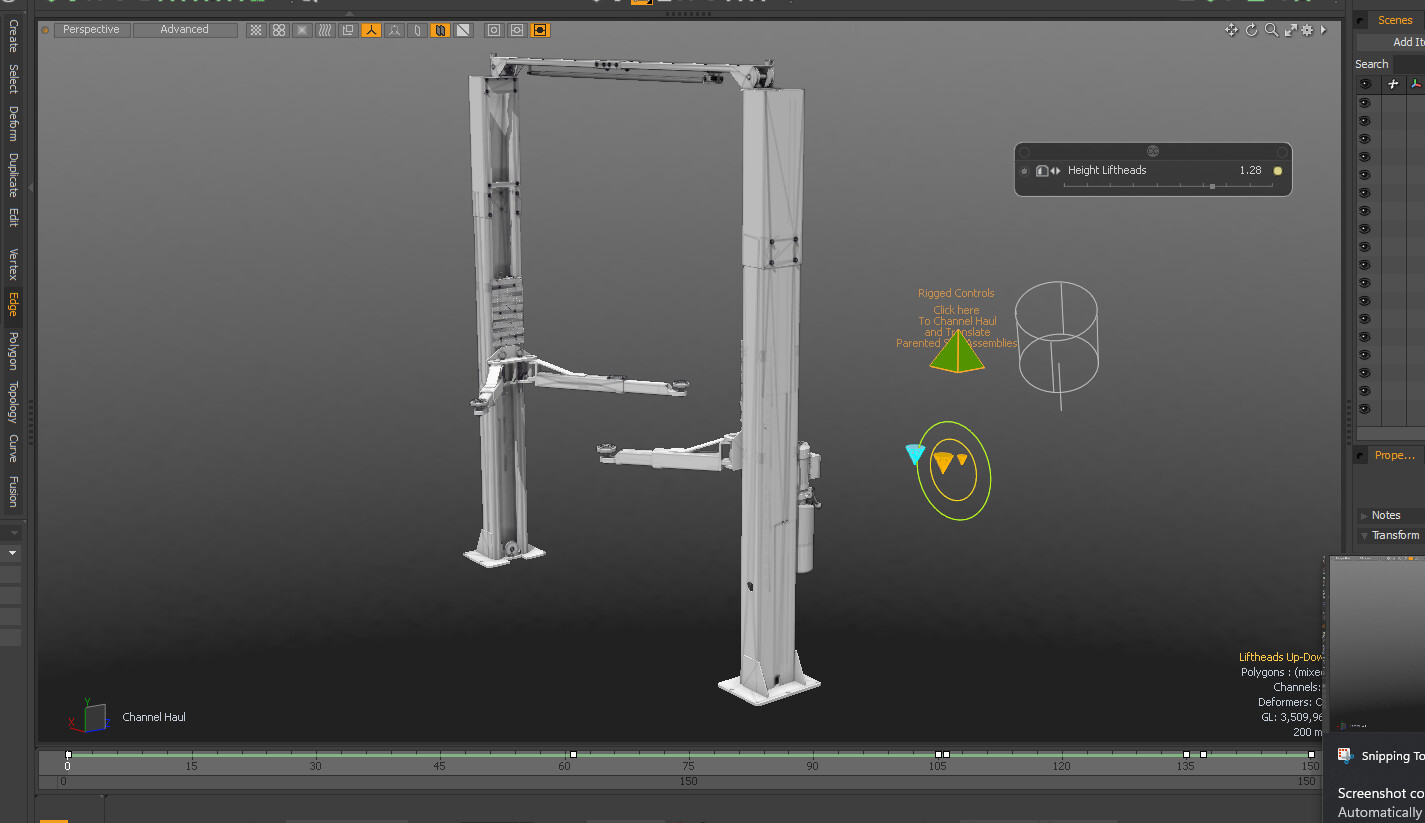This screenshot has width=1425, height=823.
Task: Open the Edit vertical tab
Action: coord(13,217)
